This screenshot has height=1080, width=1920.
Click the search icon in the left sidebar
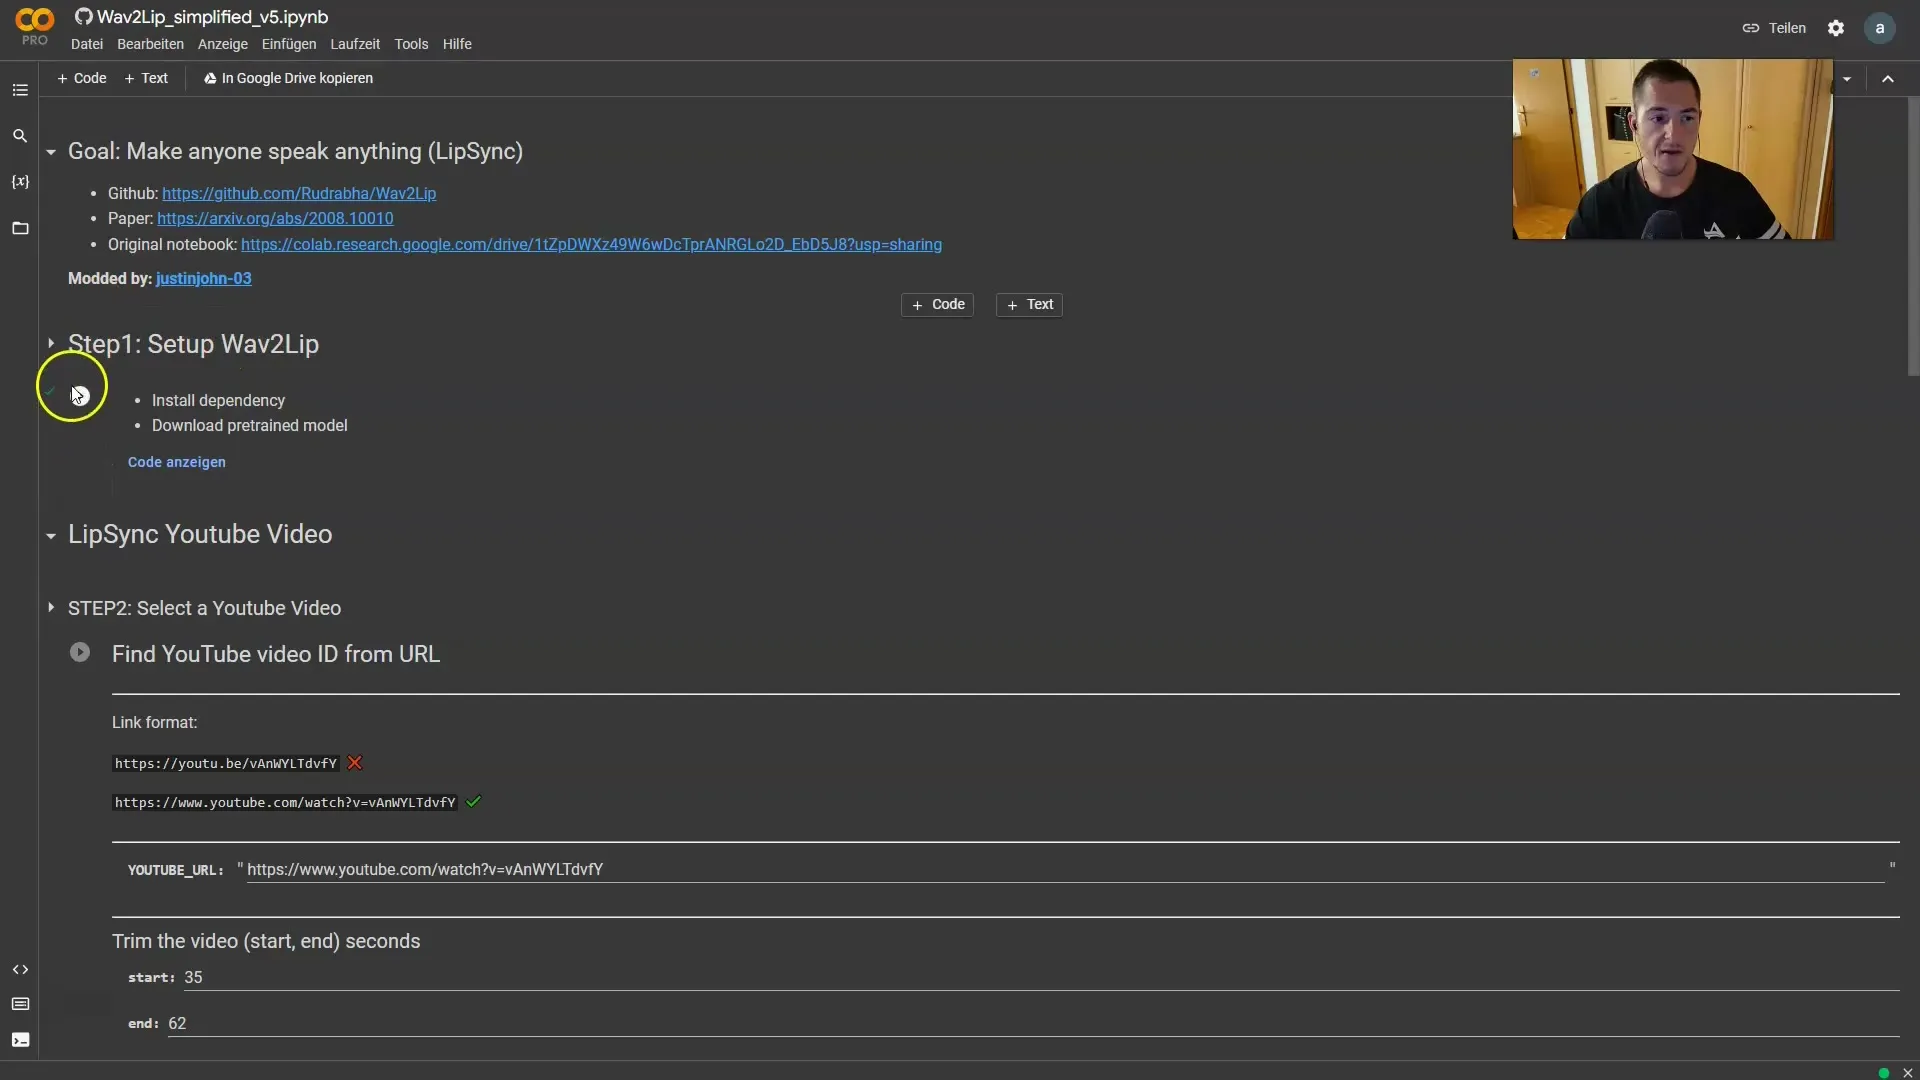pyautogui.click(x=18, y=135)
